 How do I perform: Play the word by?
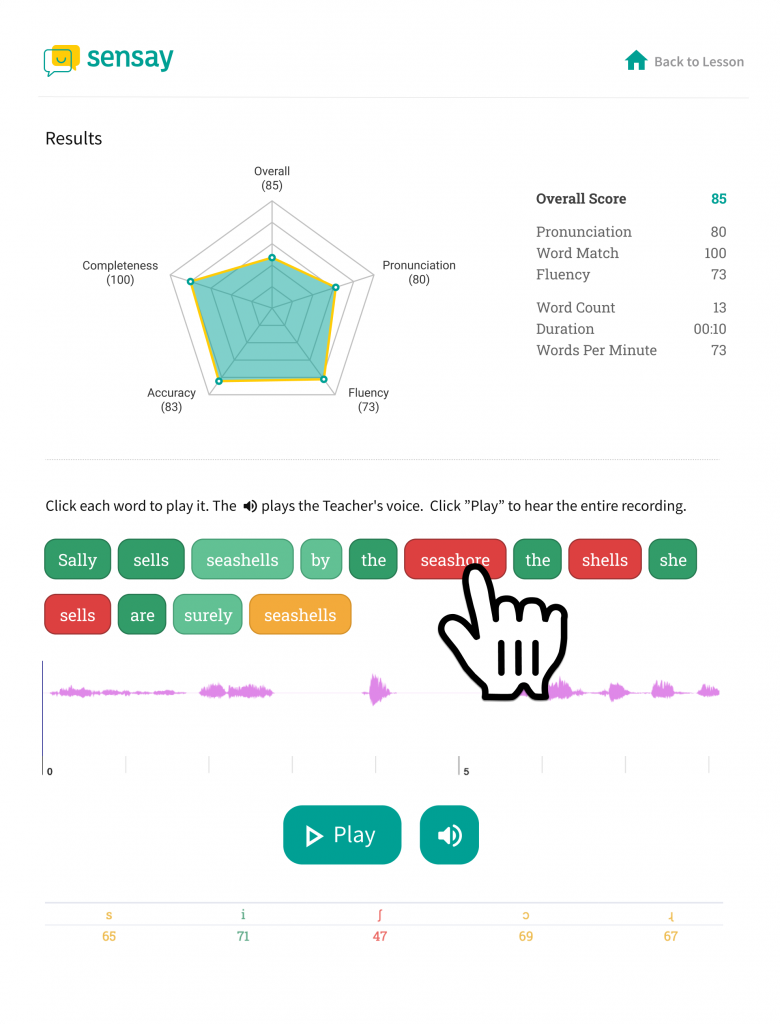[321, 560]
